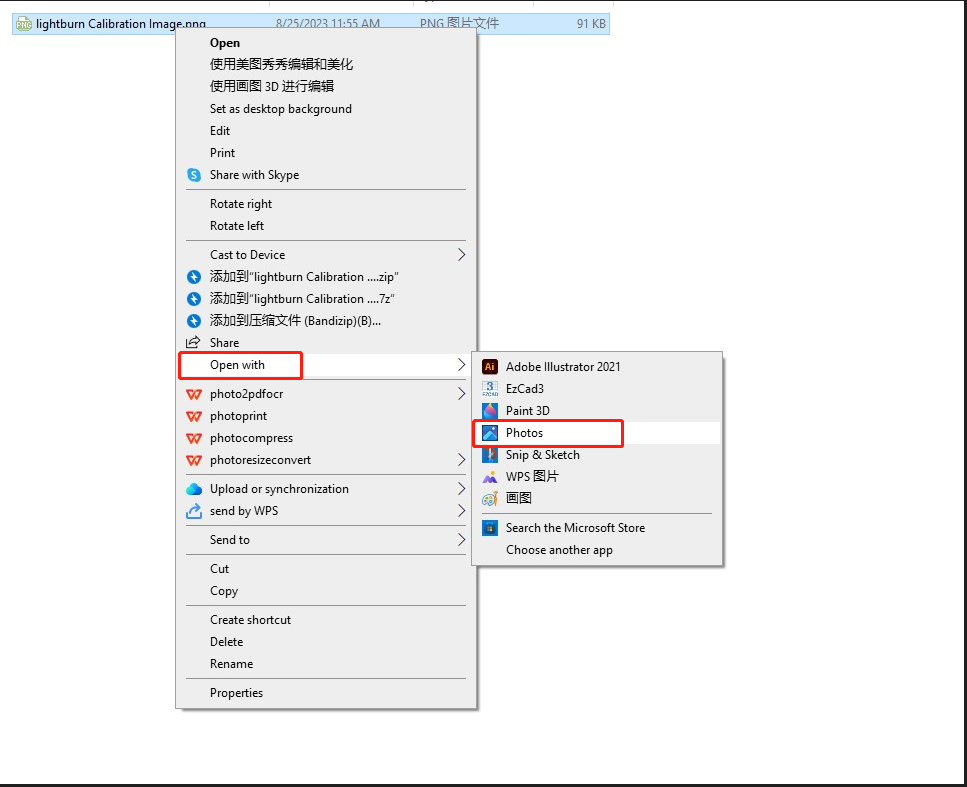
Task: Select Create shortcut
Action: pos(326,620)
